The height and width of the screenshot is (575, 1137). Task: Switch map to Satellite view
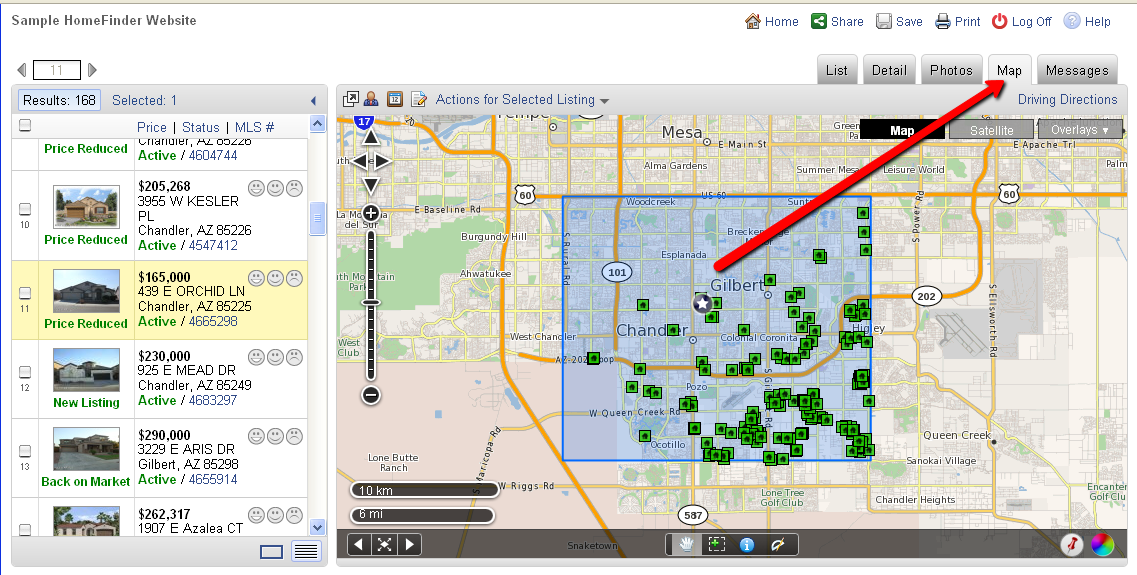(991, 131)
